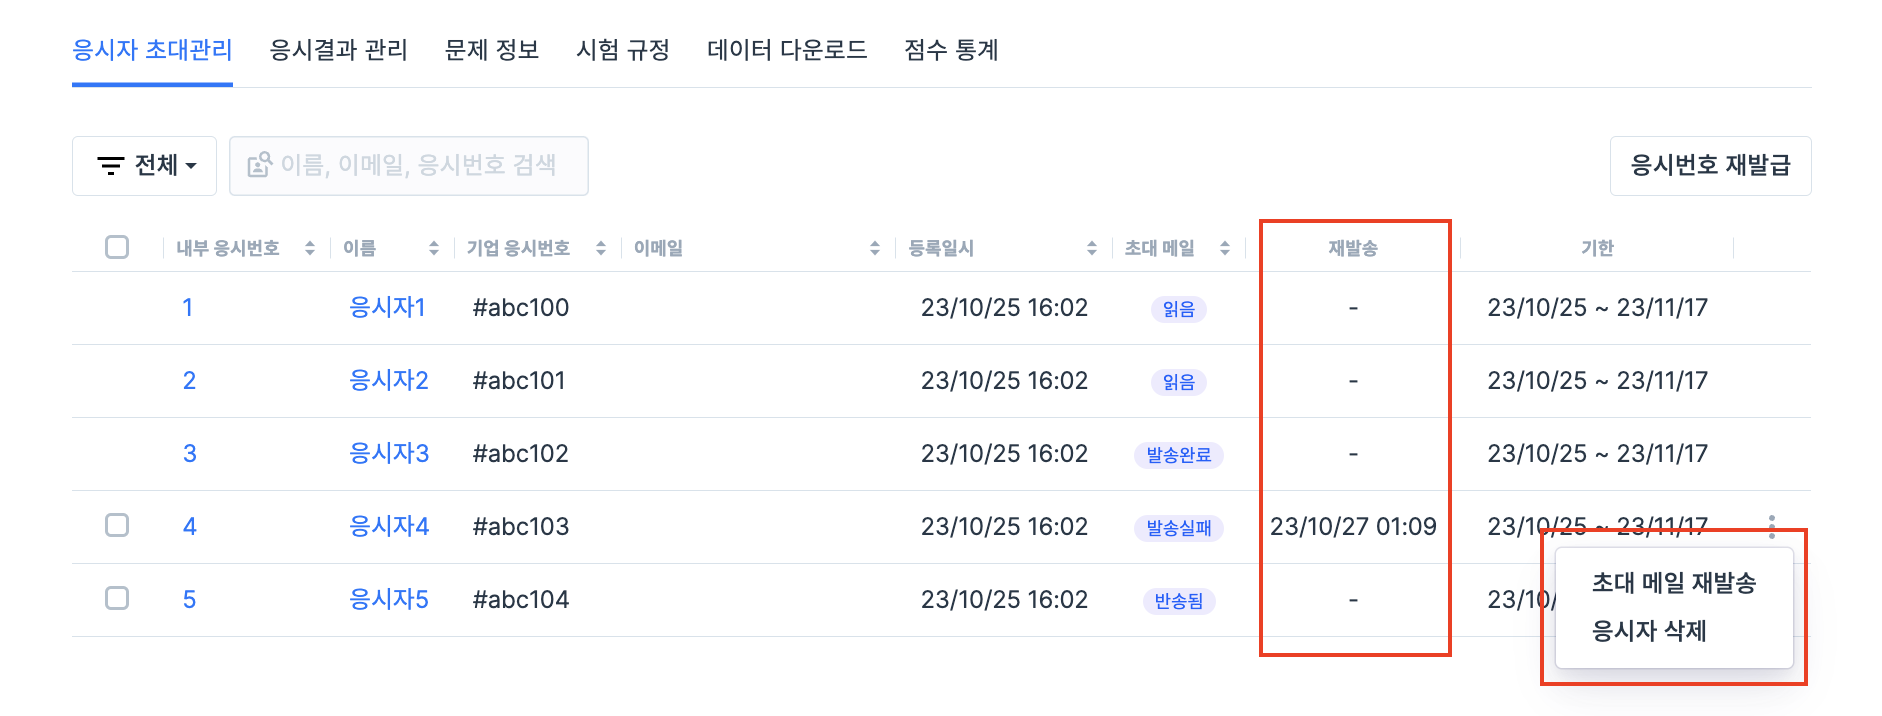This screenshot has width=1882, height=716.
Task: Click the 초대 메일 sort icon
Action: click(1225, 248)
